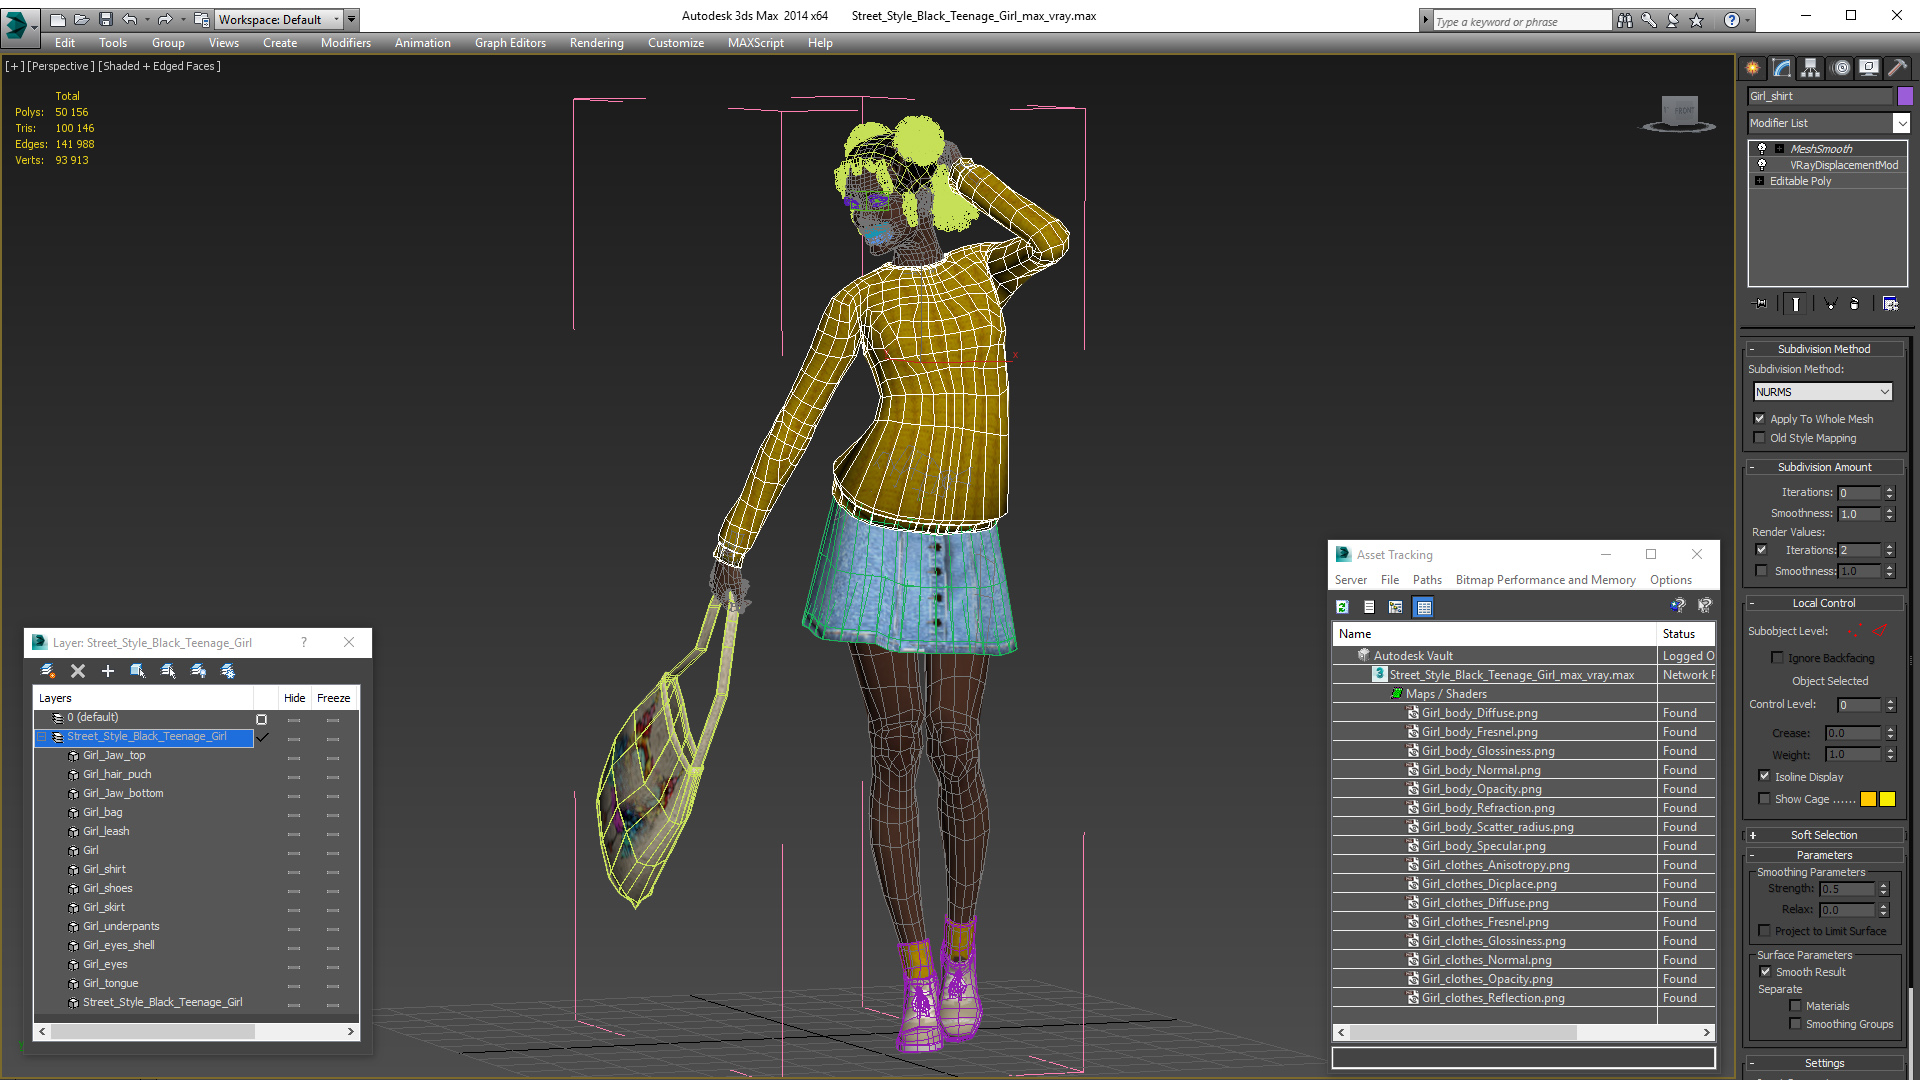
Task: Open the MAXScript menu
Action: click(755, 43)
